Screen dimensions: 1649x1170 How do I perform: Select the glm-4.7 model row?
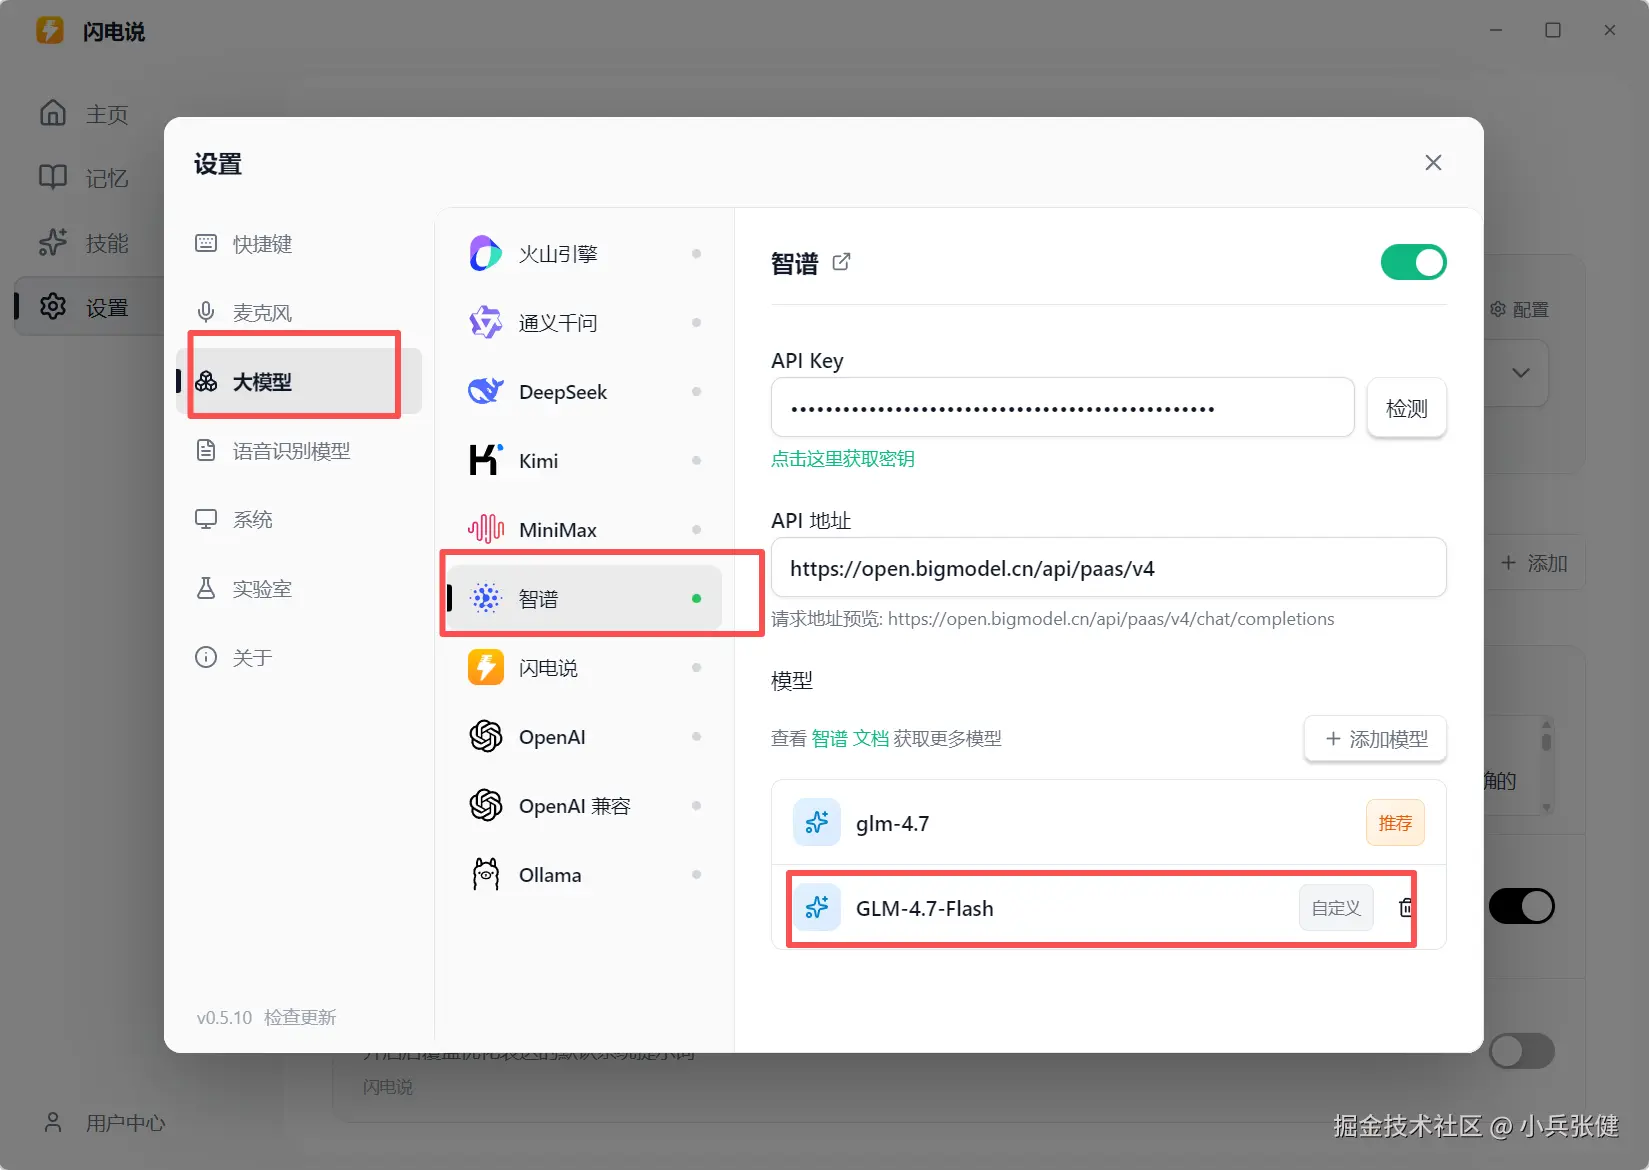[x=1109, y=823]
